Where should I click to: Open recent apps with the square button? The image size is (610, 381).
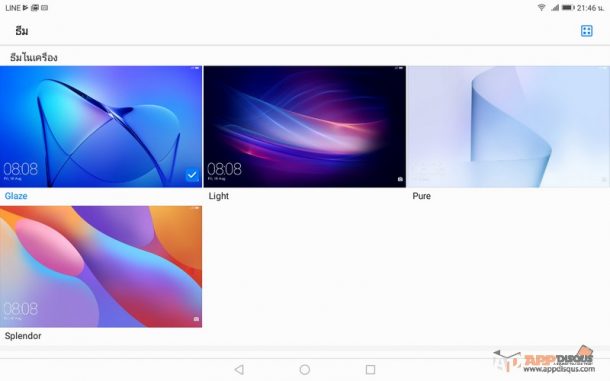pyautogui.click(x=370, y=369)
